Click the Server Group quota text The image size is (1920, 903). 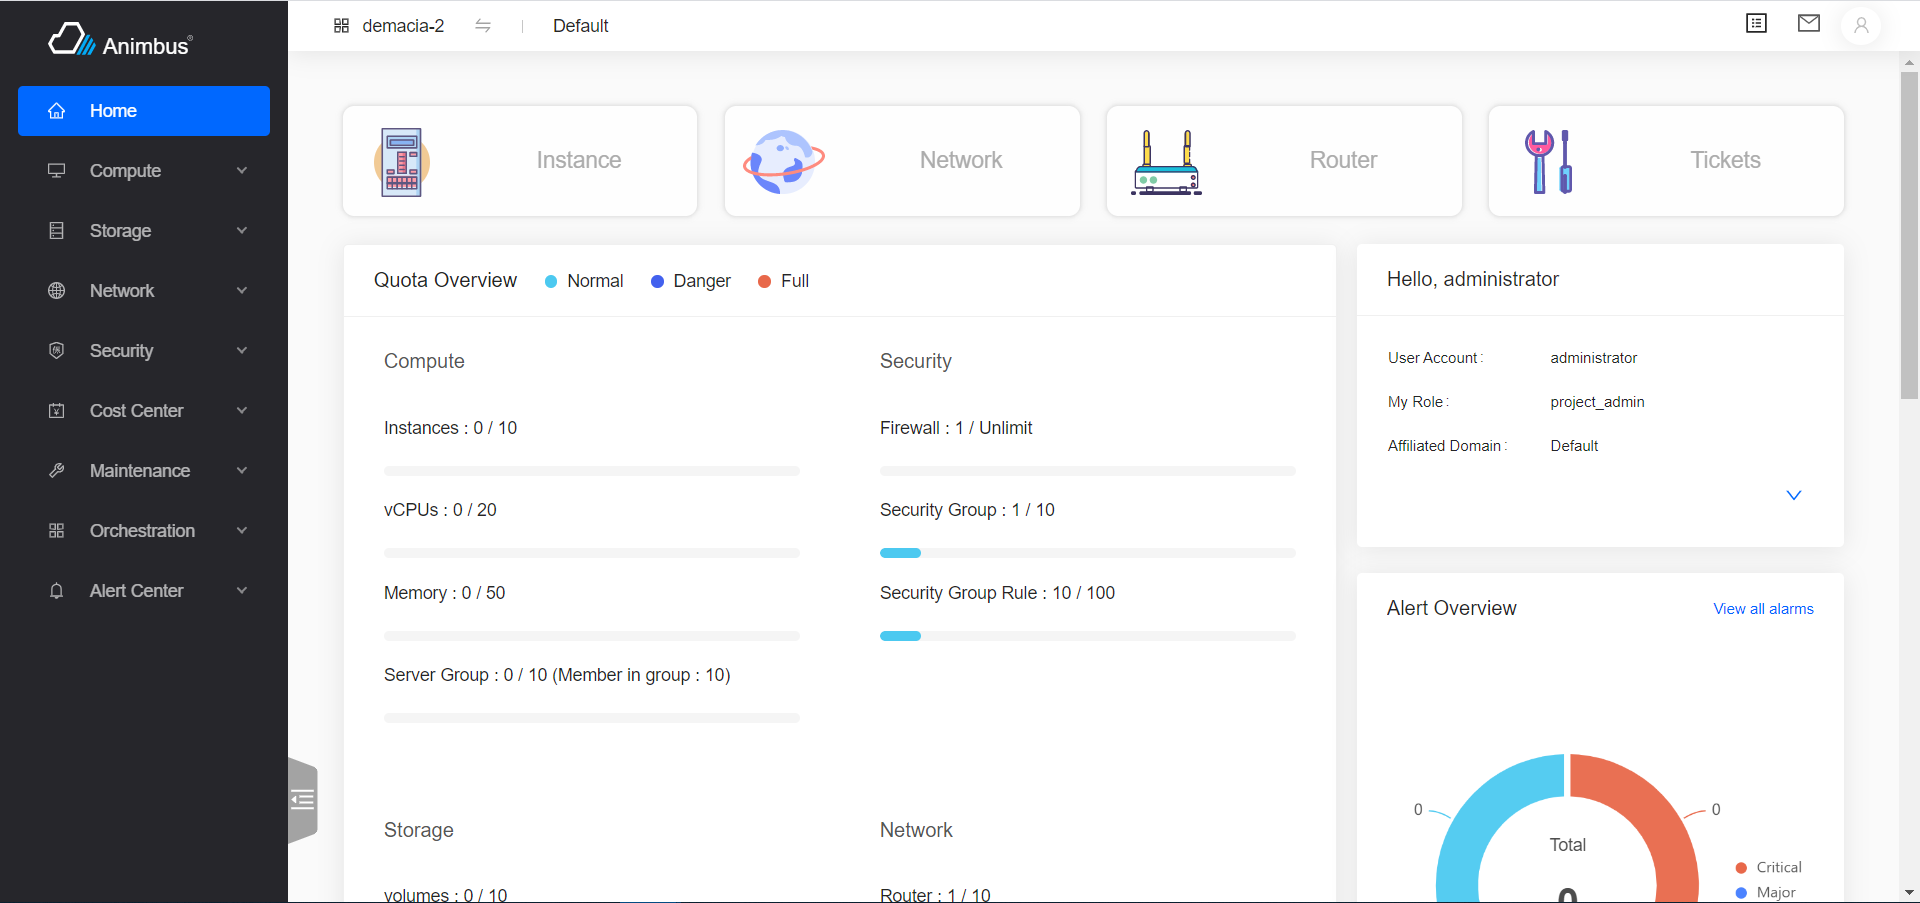tap(557, 675)
